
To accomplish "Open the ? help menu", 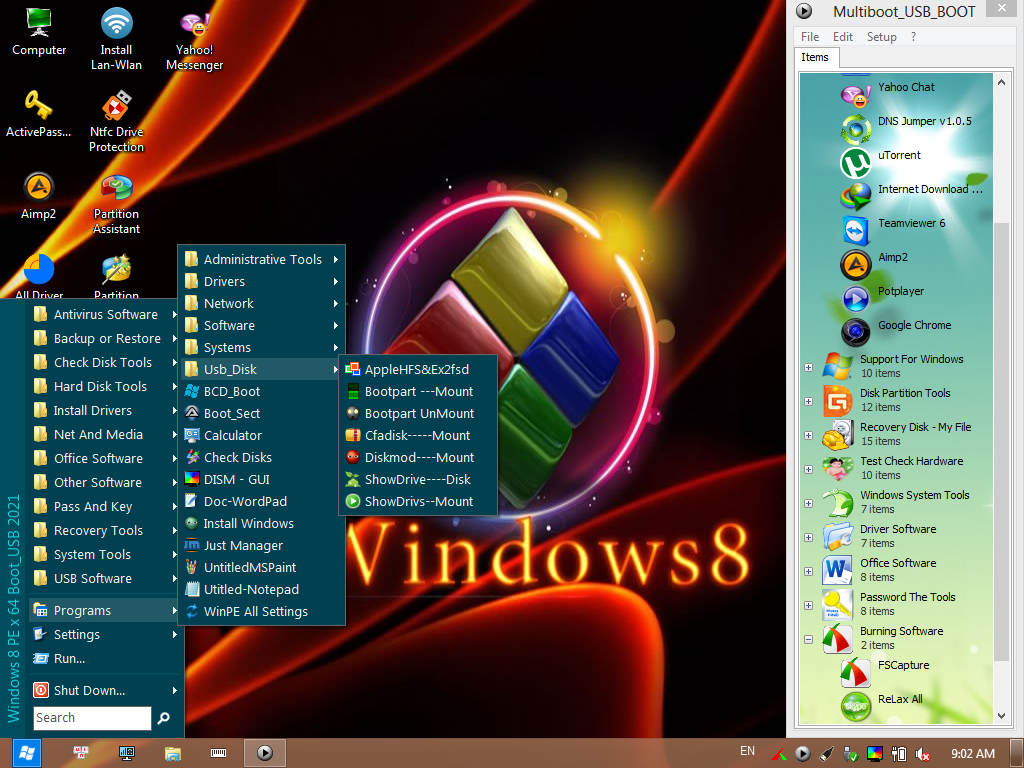I will tap(913, 37).
